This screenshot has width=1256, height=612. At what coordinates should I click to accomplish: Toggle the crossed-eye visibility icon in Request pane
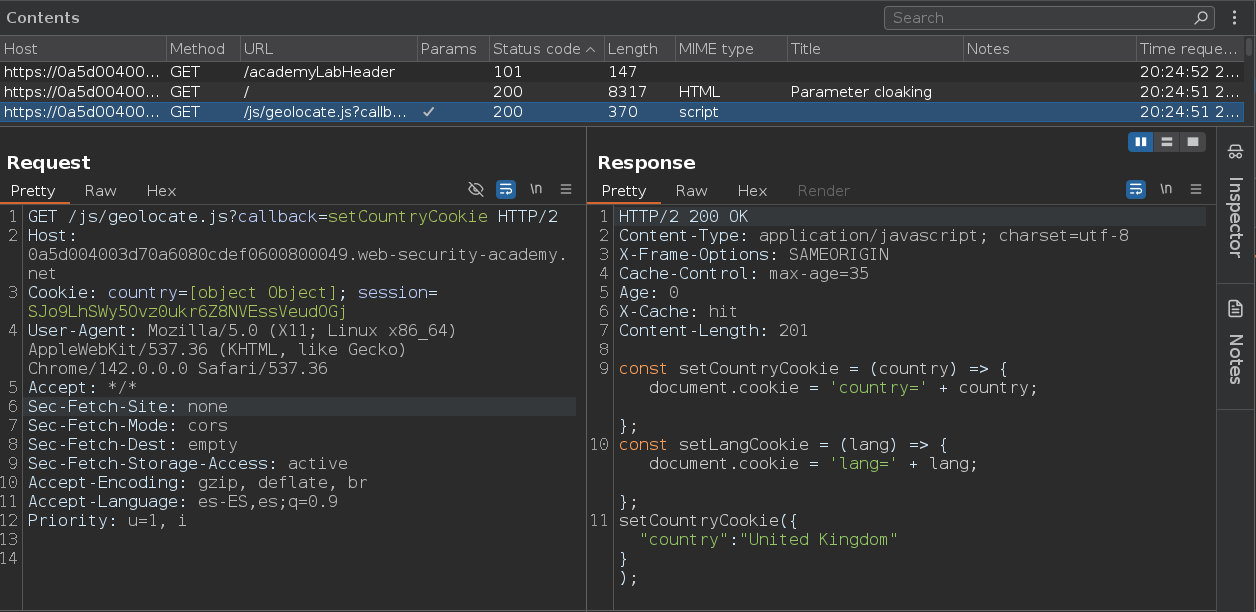coord(476,189)
